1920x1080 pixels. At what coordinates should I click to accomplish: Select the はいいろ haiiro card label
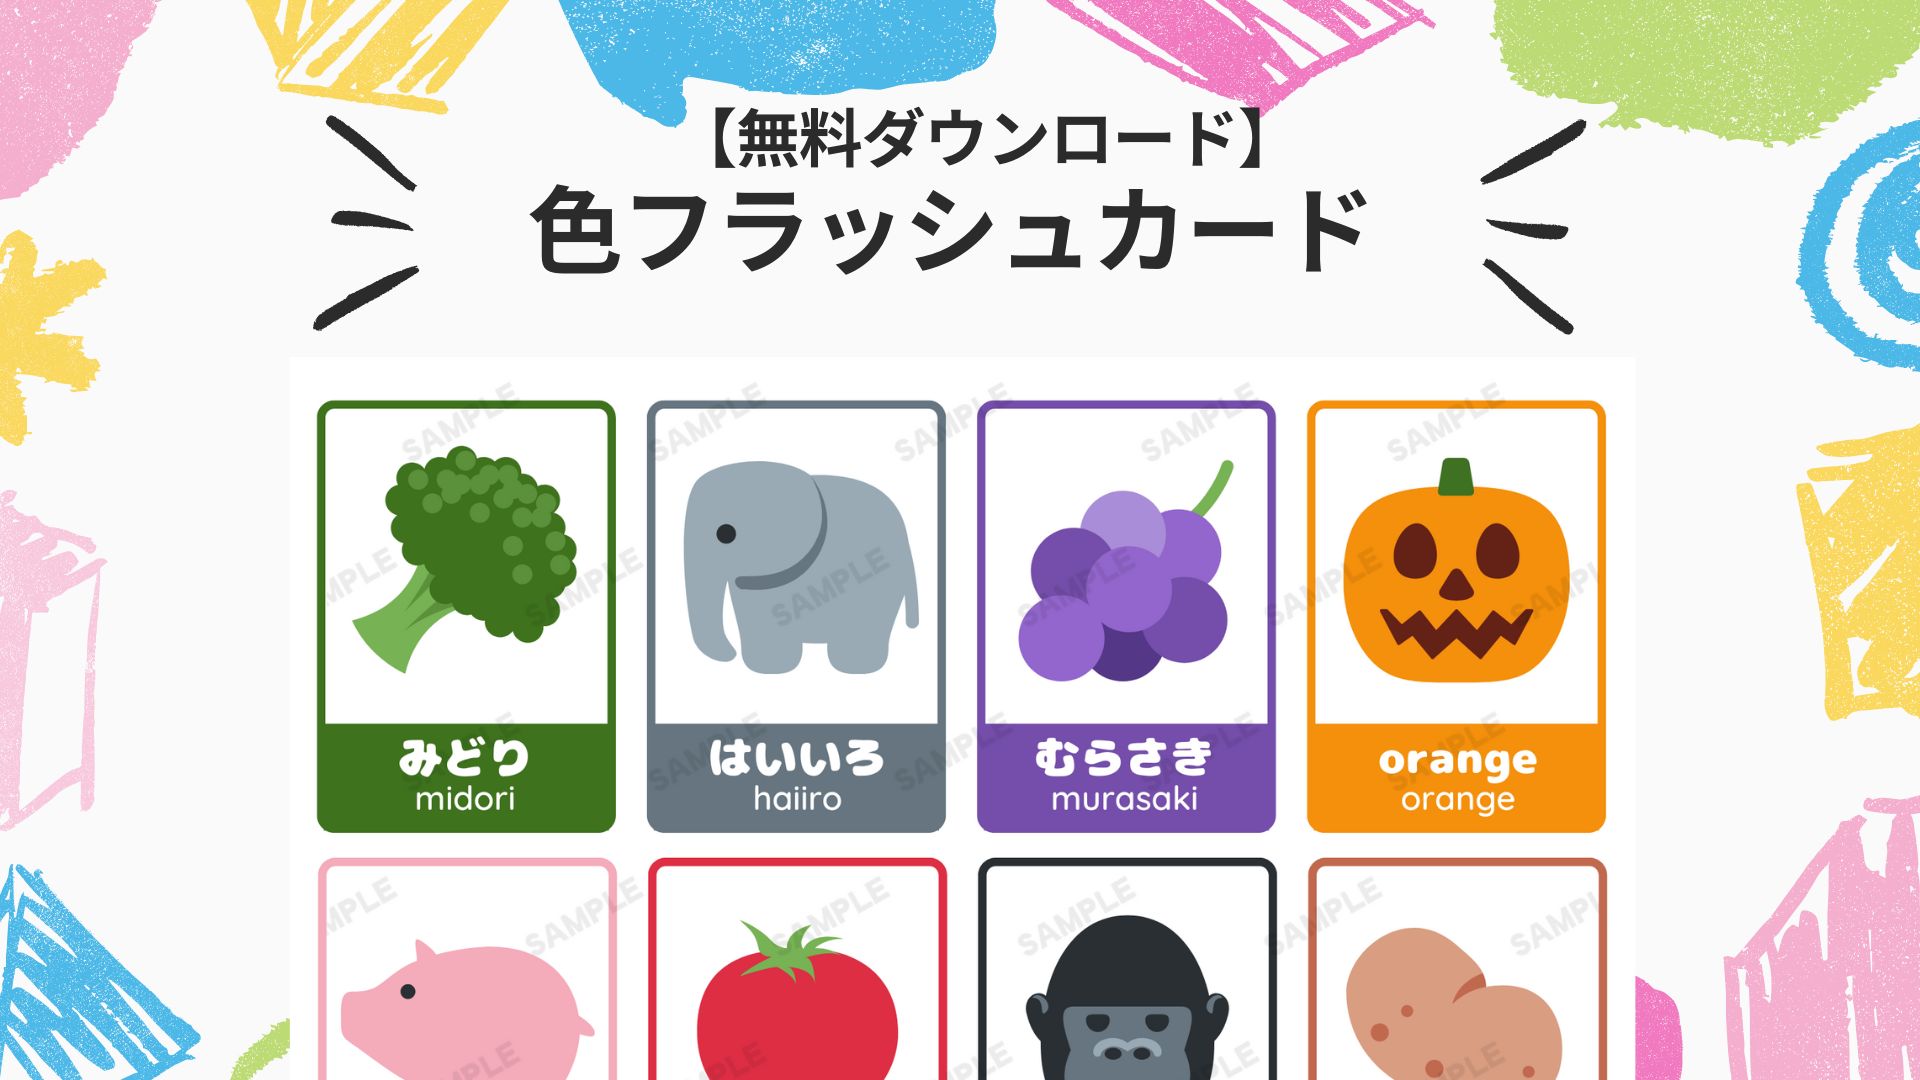point(796,777)
